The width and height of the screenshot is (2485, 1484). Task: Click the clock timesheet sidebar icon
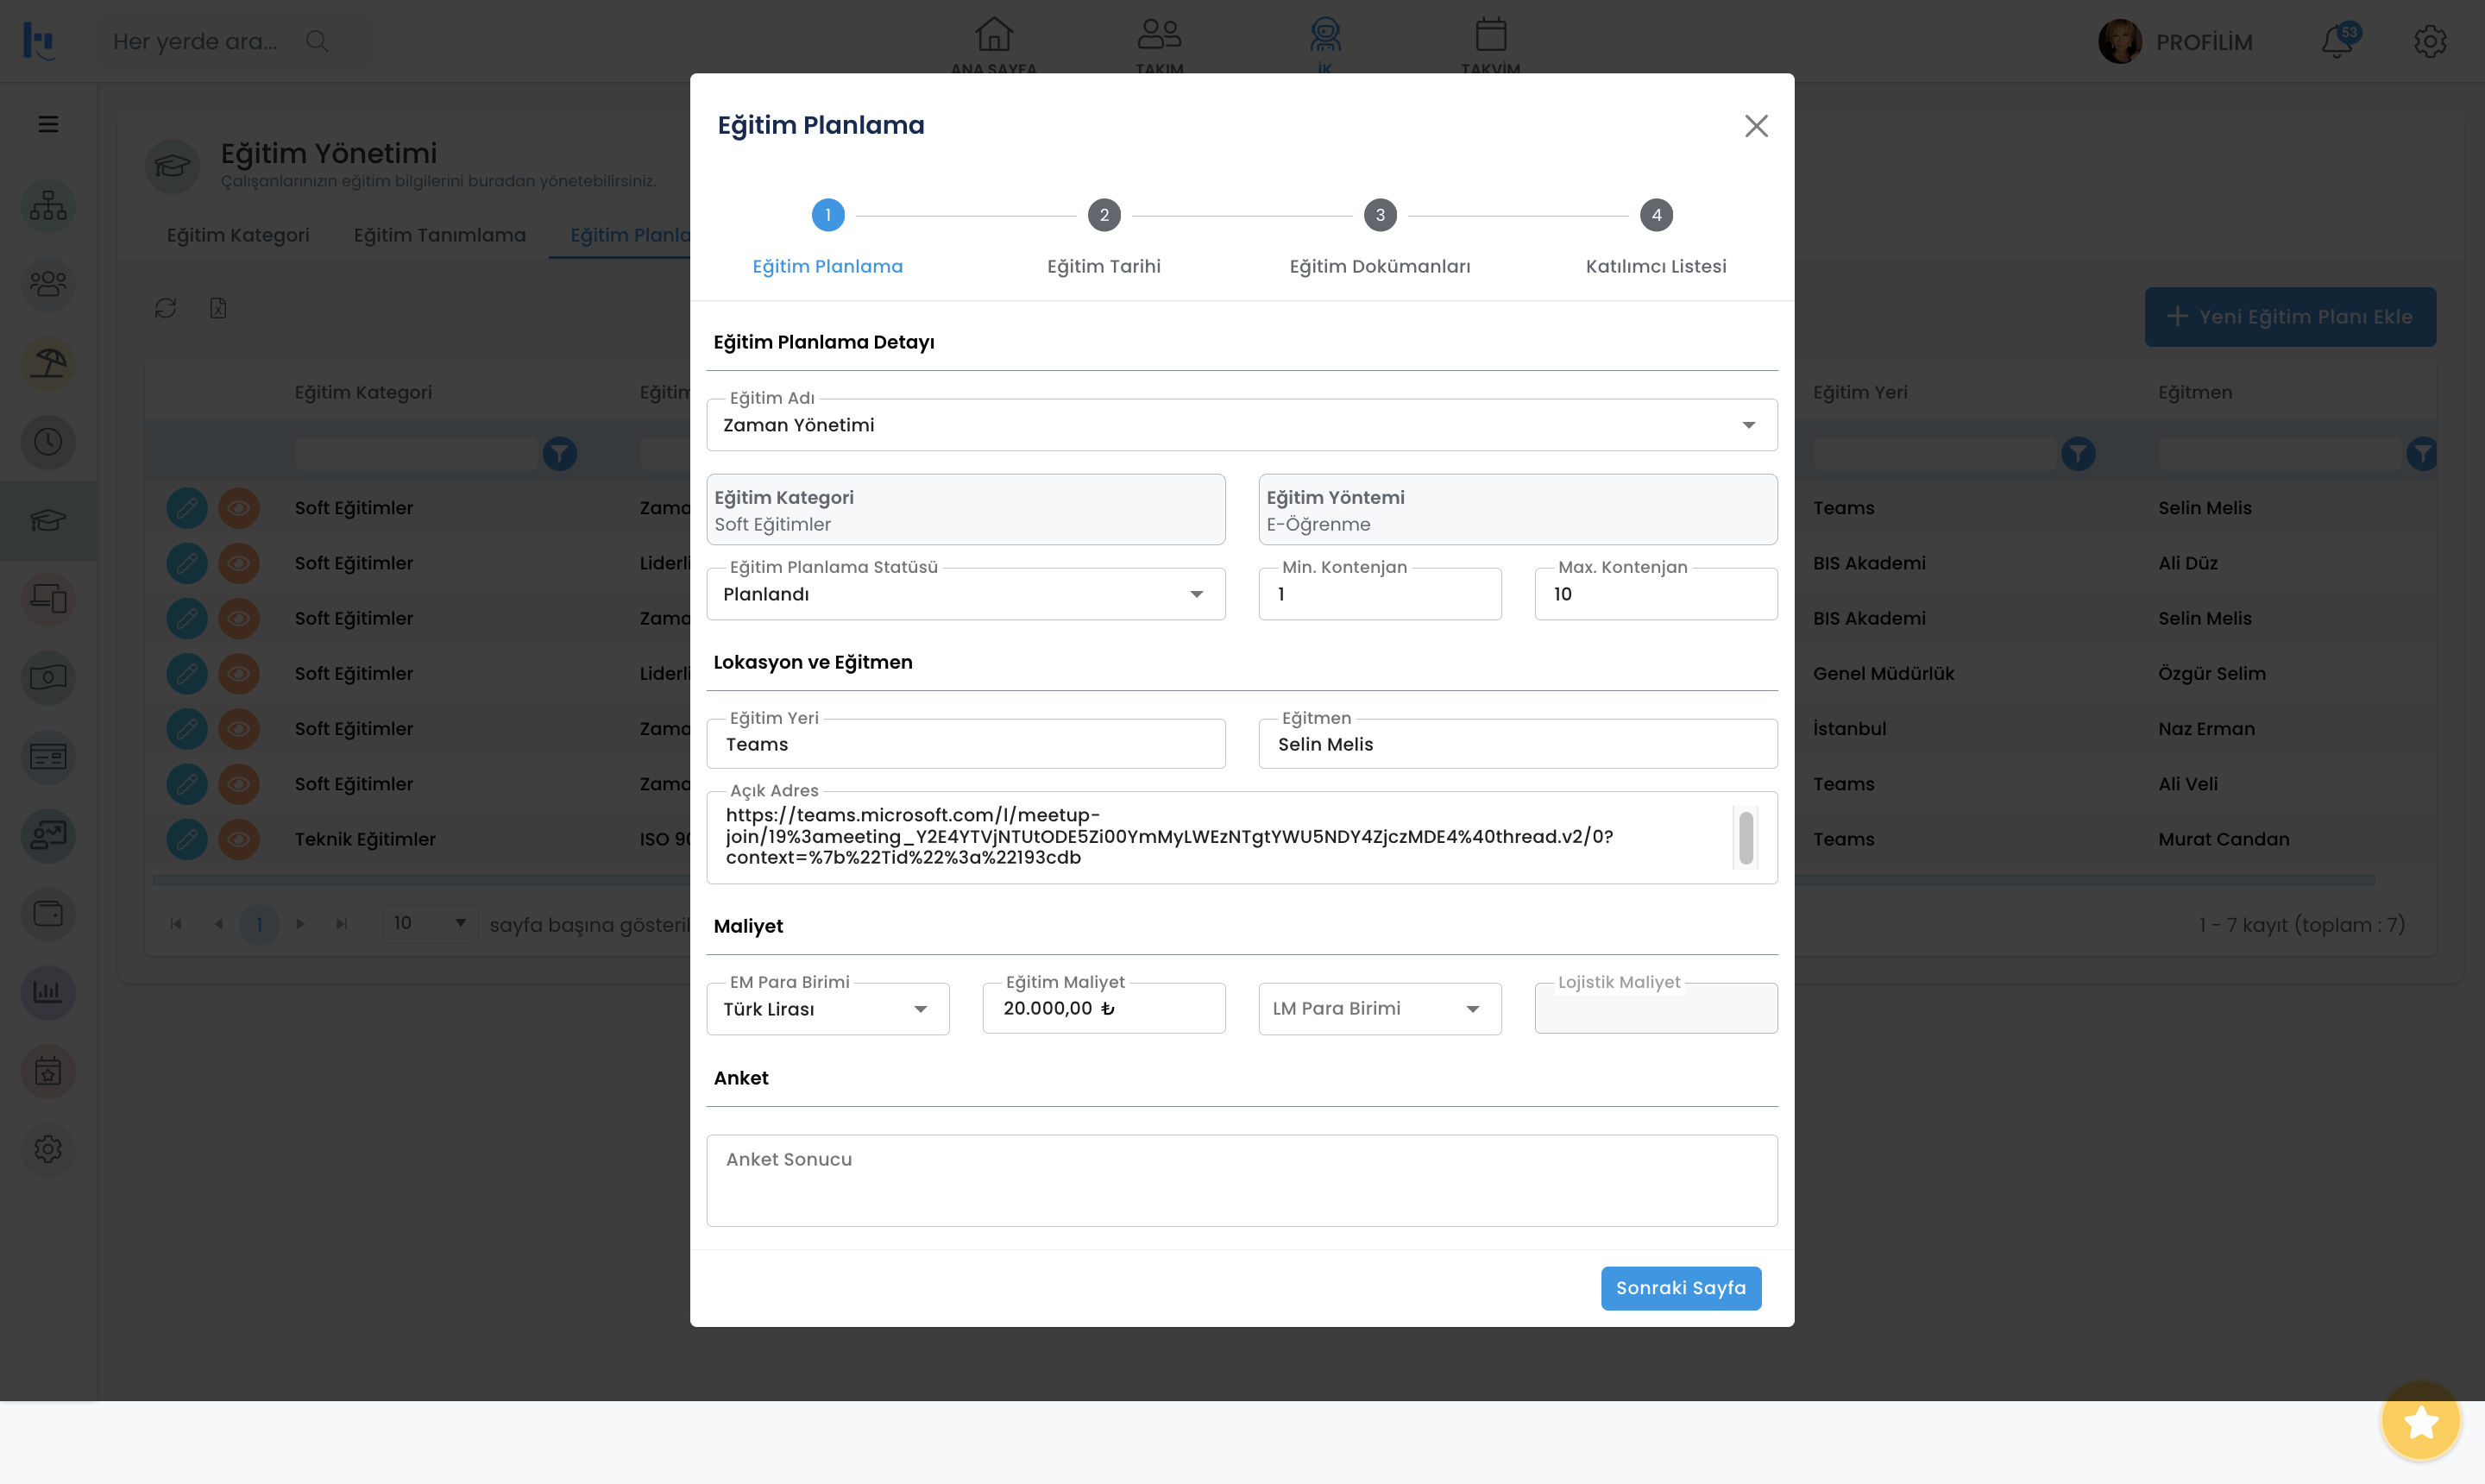click(48, 442)
